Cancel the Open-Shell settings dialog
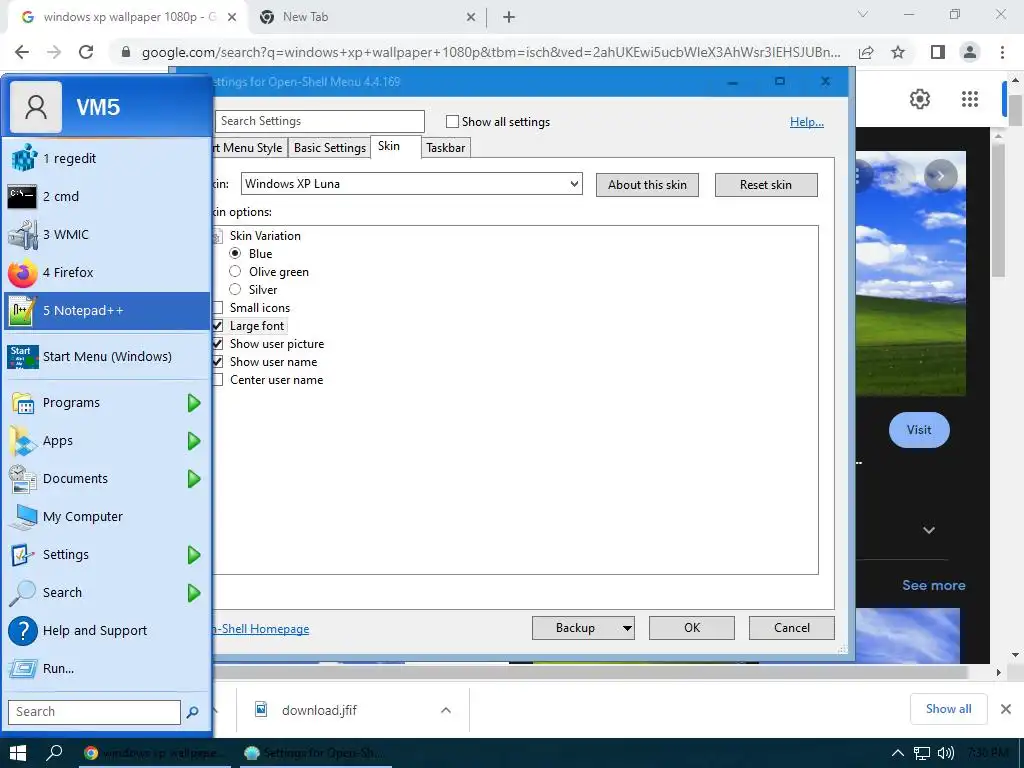Image resolution: width=1024 pixels, height=768 pixels. [x=792, y=628]
